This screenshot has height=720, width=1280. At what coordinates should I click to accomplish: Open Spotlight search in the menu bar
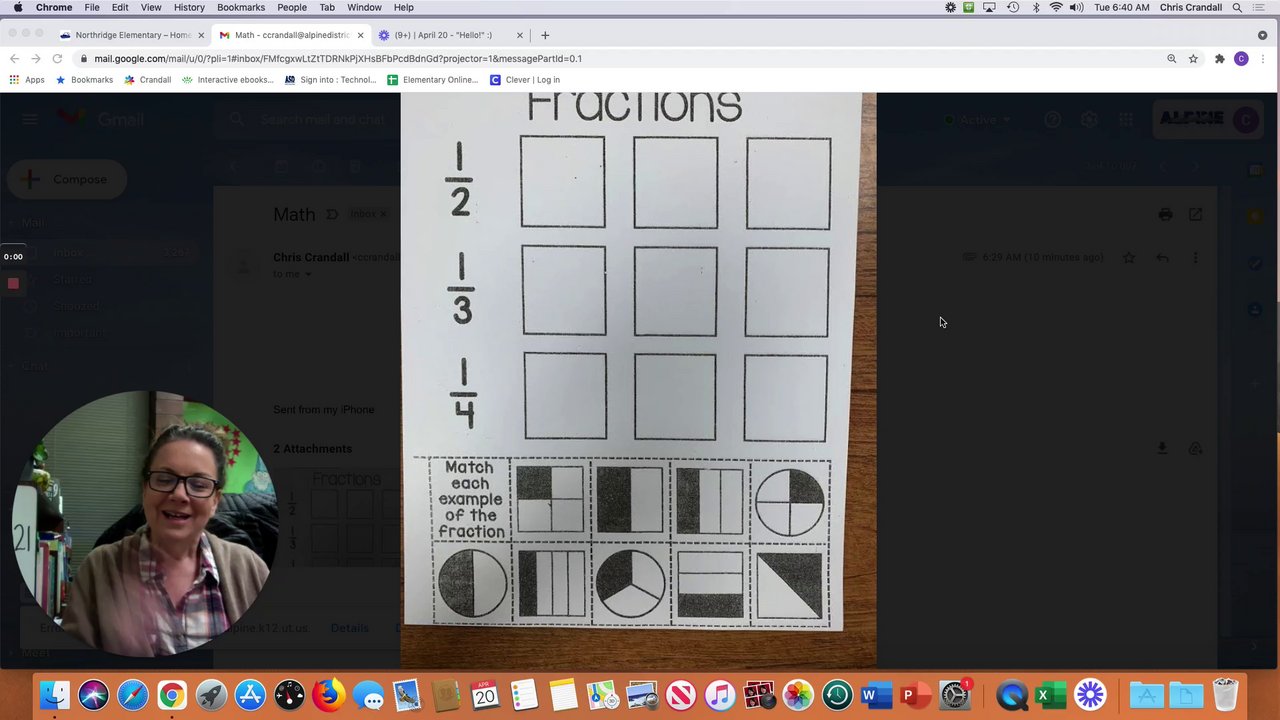(1238, 7)
